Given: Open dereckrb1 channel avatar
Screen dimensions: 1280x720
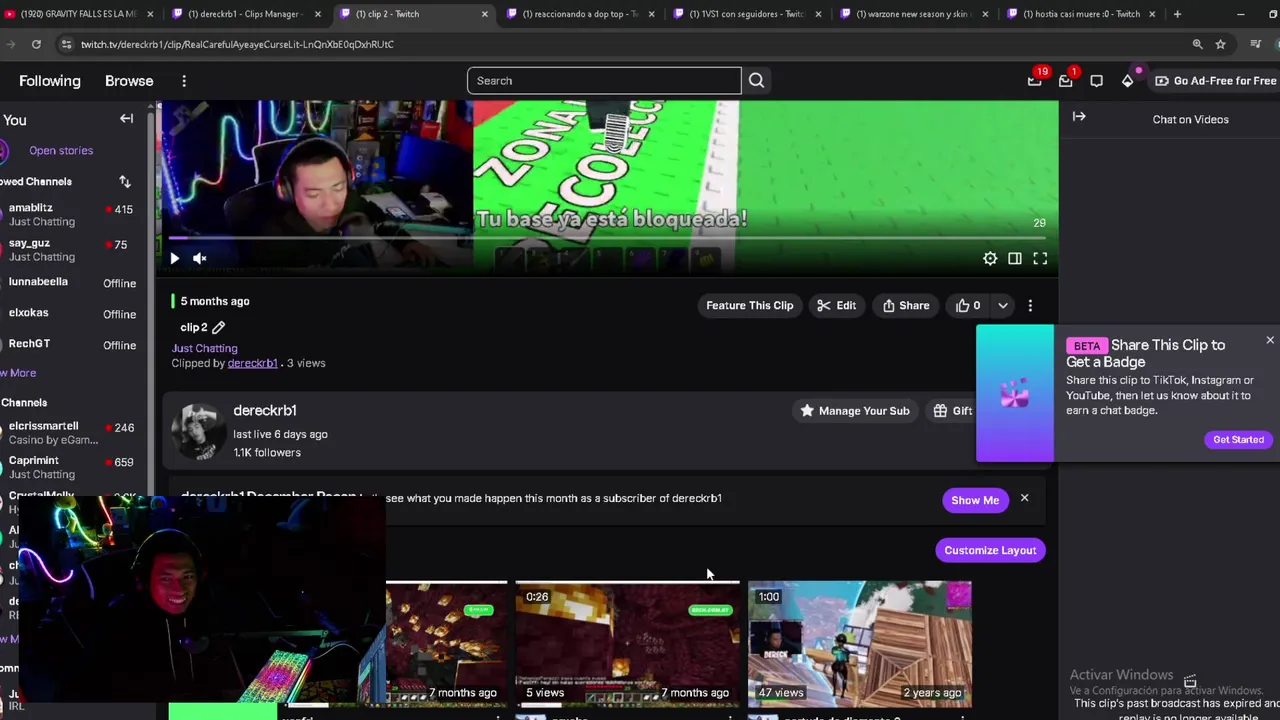Looking at the screenshot, I should click(198, 432).
